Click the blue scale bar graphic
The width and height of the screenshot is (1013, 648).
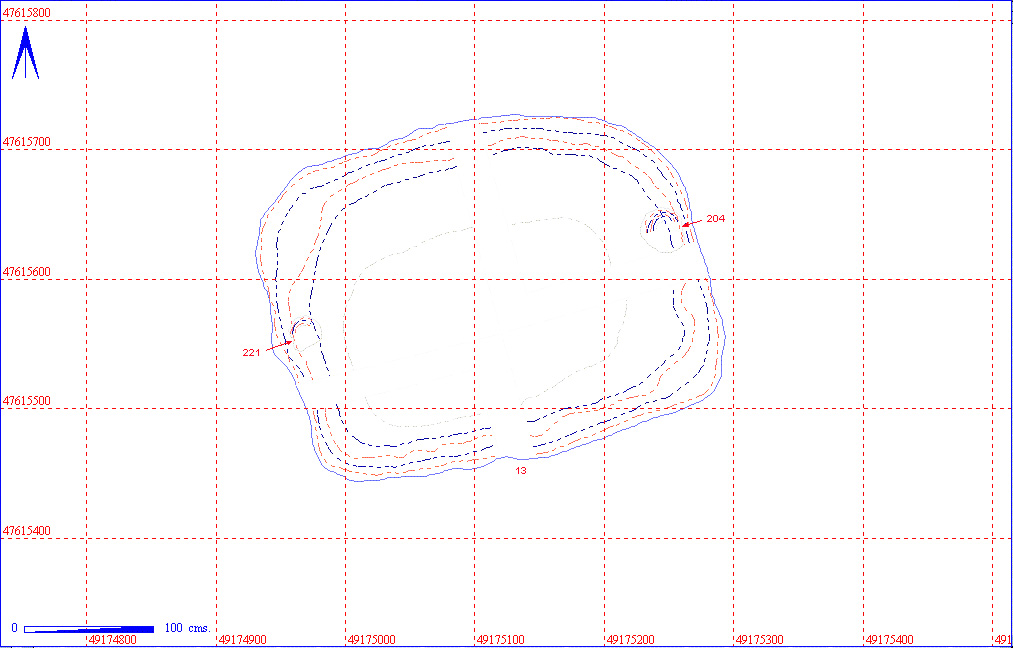coord(89,629)
